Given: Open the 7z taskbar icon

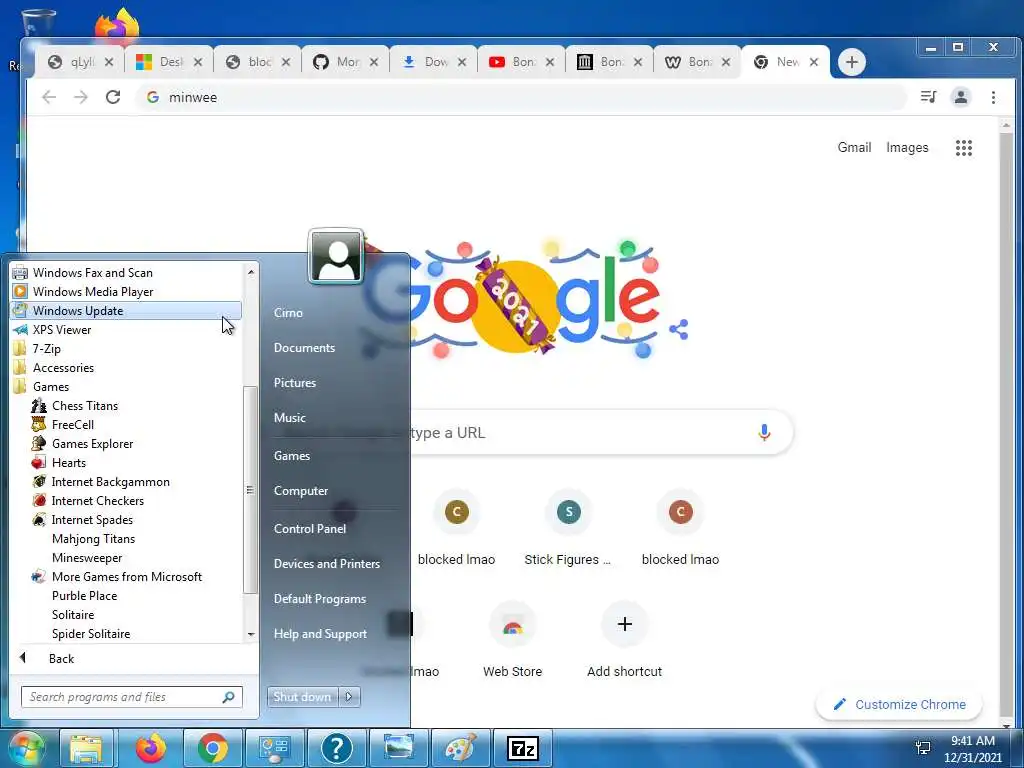Looking at the screenshot, I should pyautogui.click(x=523, y=749).
